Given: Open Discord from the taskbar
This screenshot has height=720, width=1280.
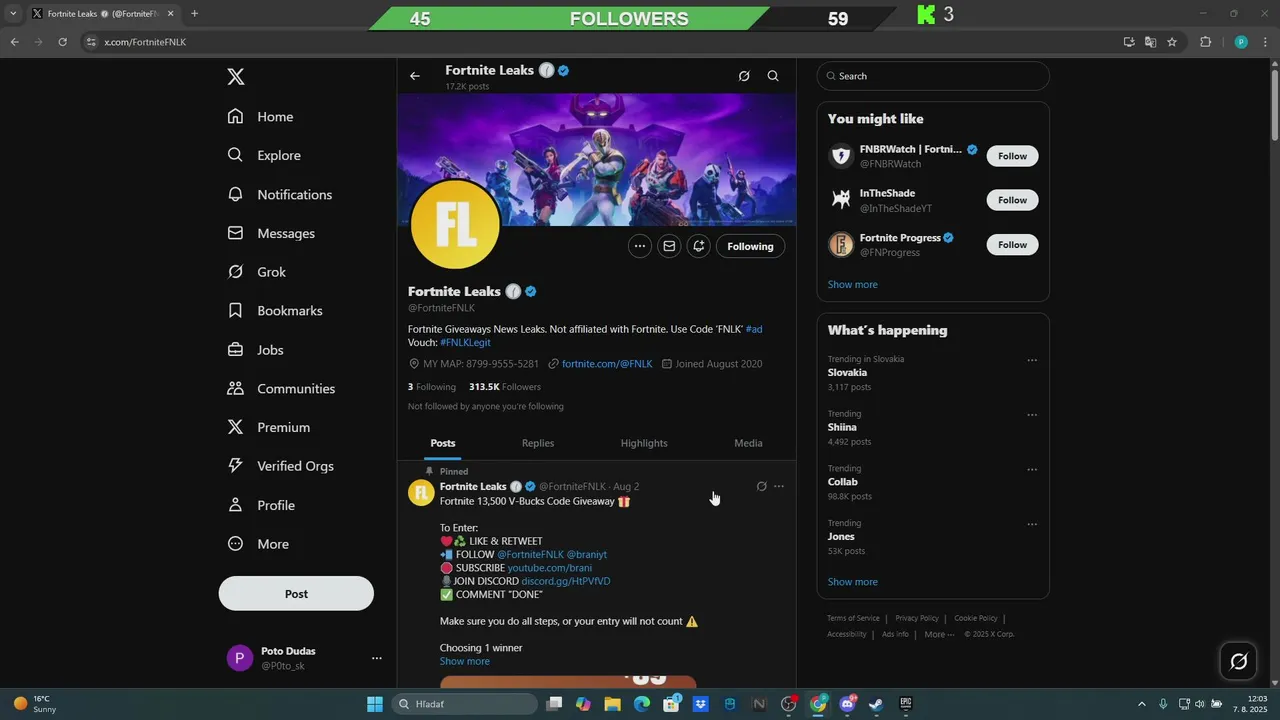Looking at the screenshot, I should tap(848, 704).
